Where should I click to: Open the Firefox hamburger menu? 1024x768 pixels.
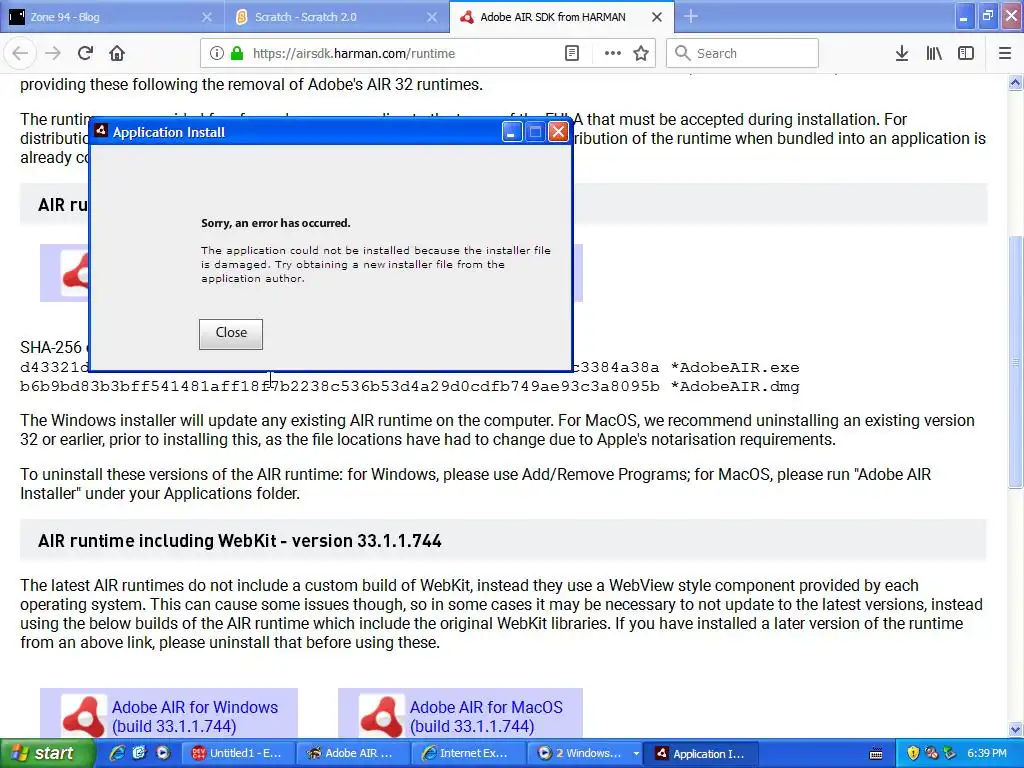click(1005, 53)
